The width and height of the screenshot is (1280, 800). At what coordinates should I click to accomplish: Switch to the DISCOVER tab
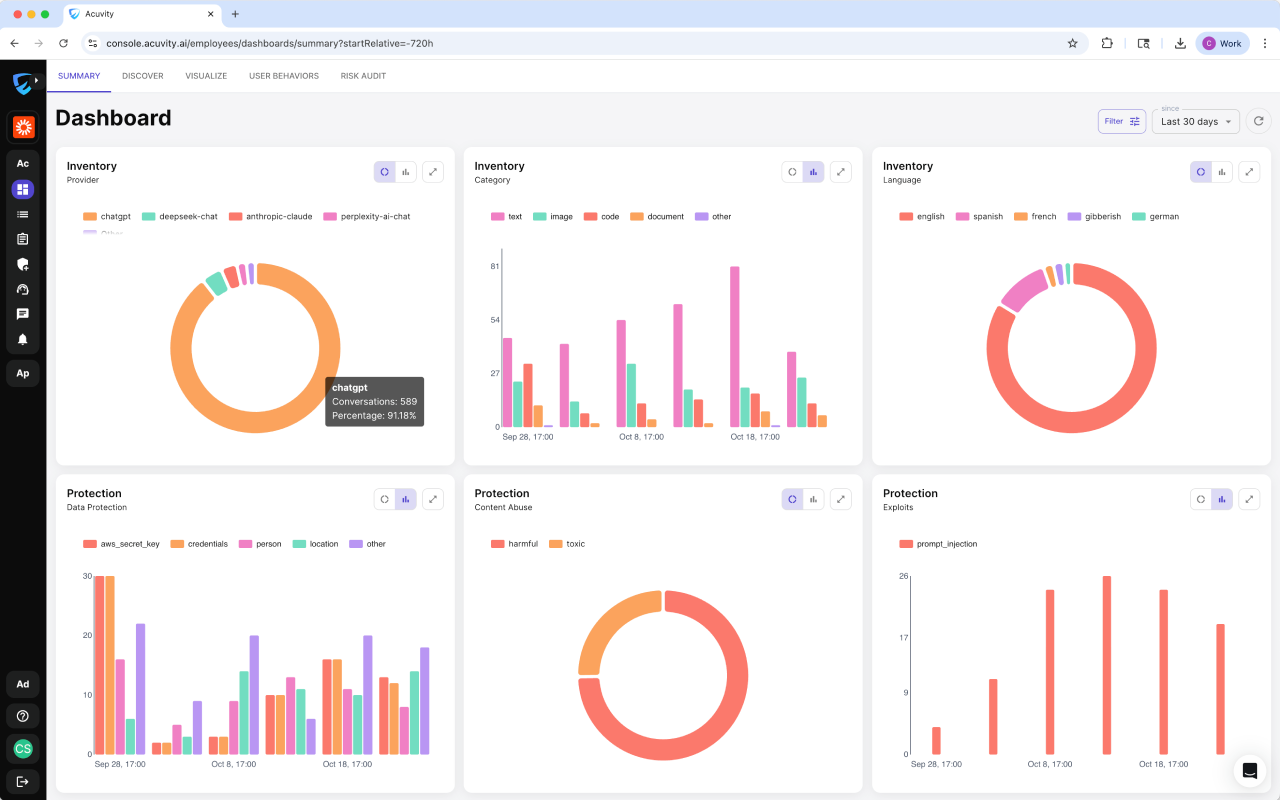point(143,76)
